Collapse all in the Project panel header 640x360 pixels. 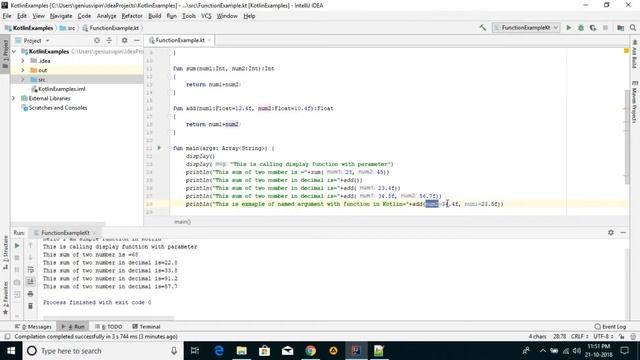point(109,40)
